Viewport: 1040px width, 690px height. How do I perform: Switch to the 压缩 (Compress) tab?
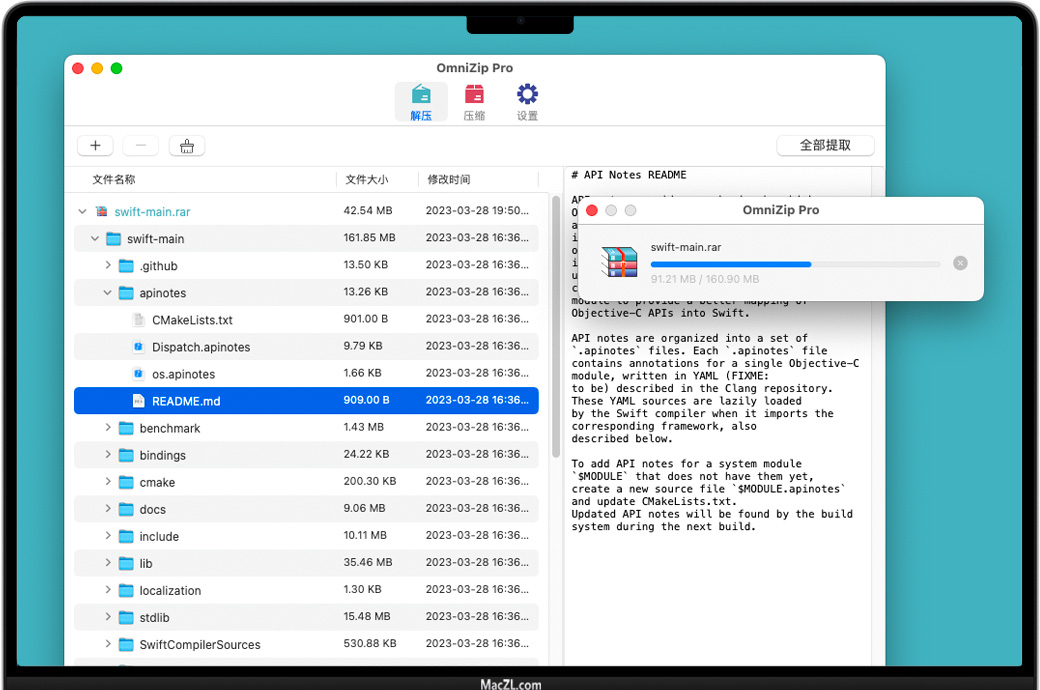click(x=474, y=102)
